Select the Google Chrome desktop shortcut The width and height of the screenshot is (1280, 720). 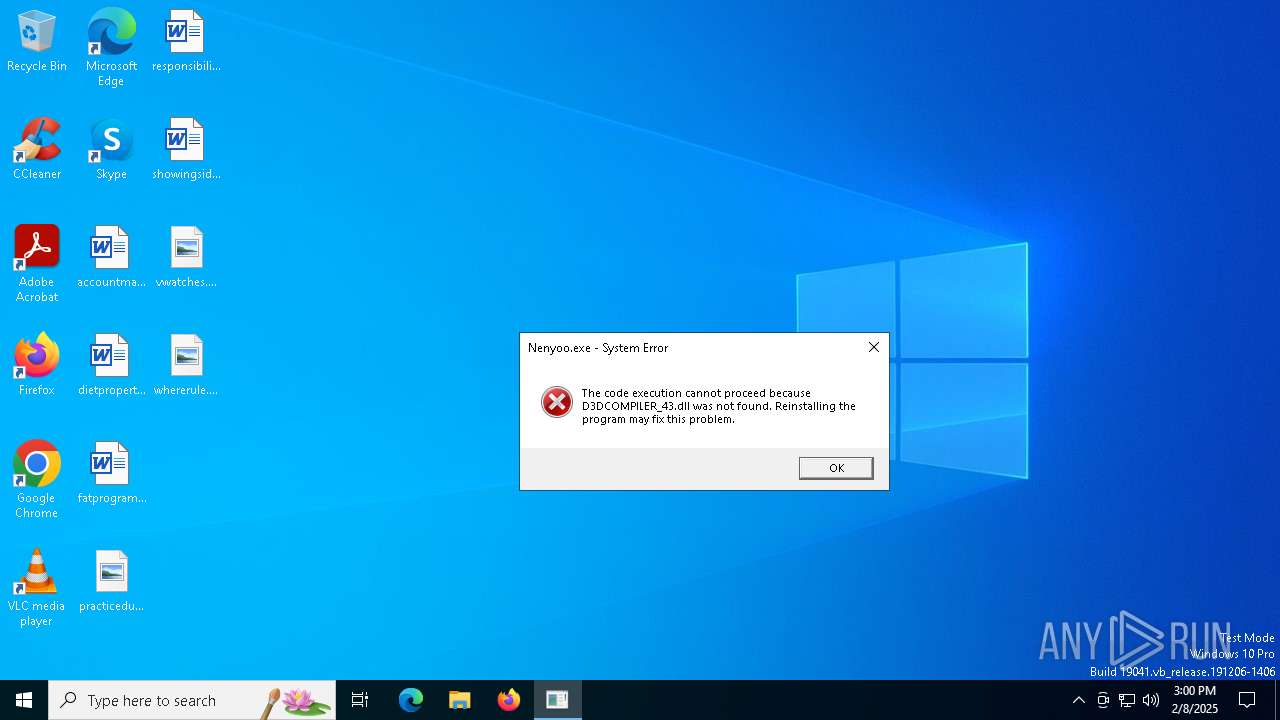pyautogui.click(x=37, y=480)
